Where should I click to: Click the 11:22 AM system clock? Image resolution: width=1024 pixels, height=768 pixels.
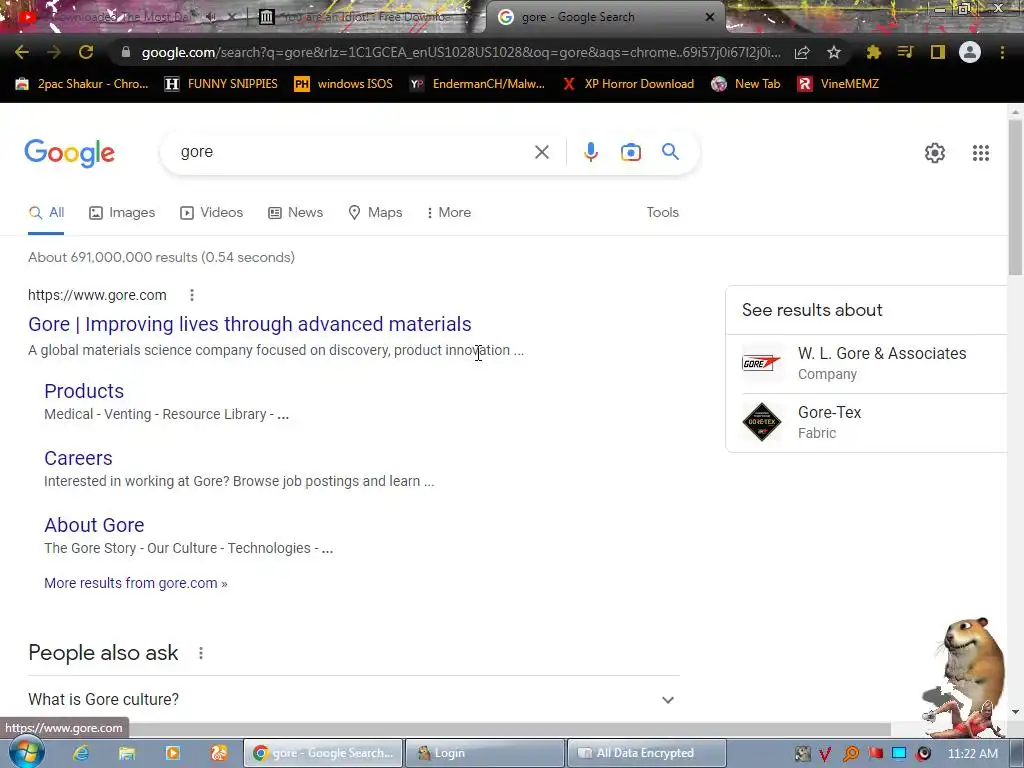pyautogui.click(x=972, y=754)
